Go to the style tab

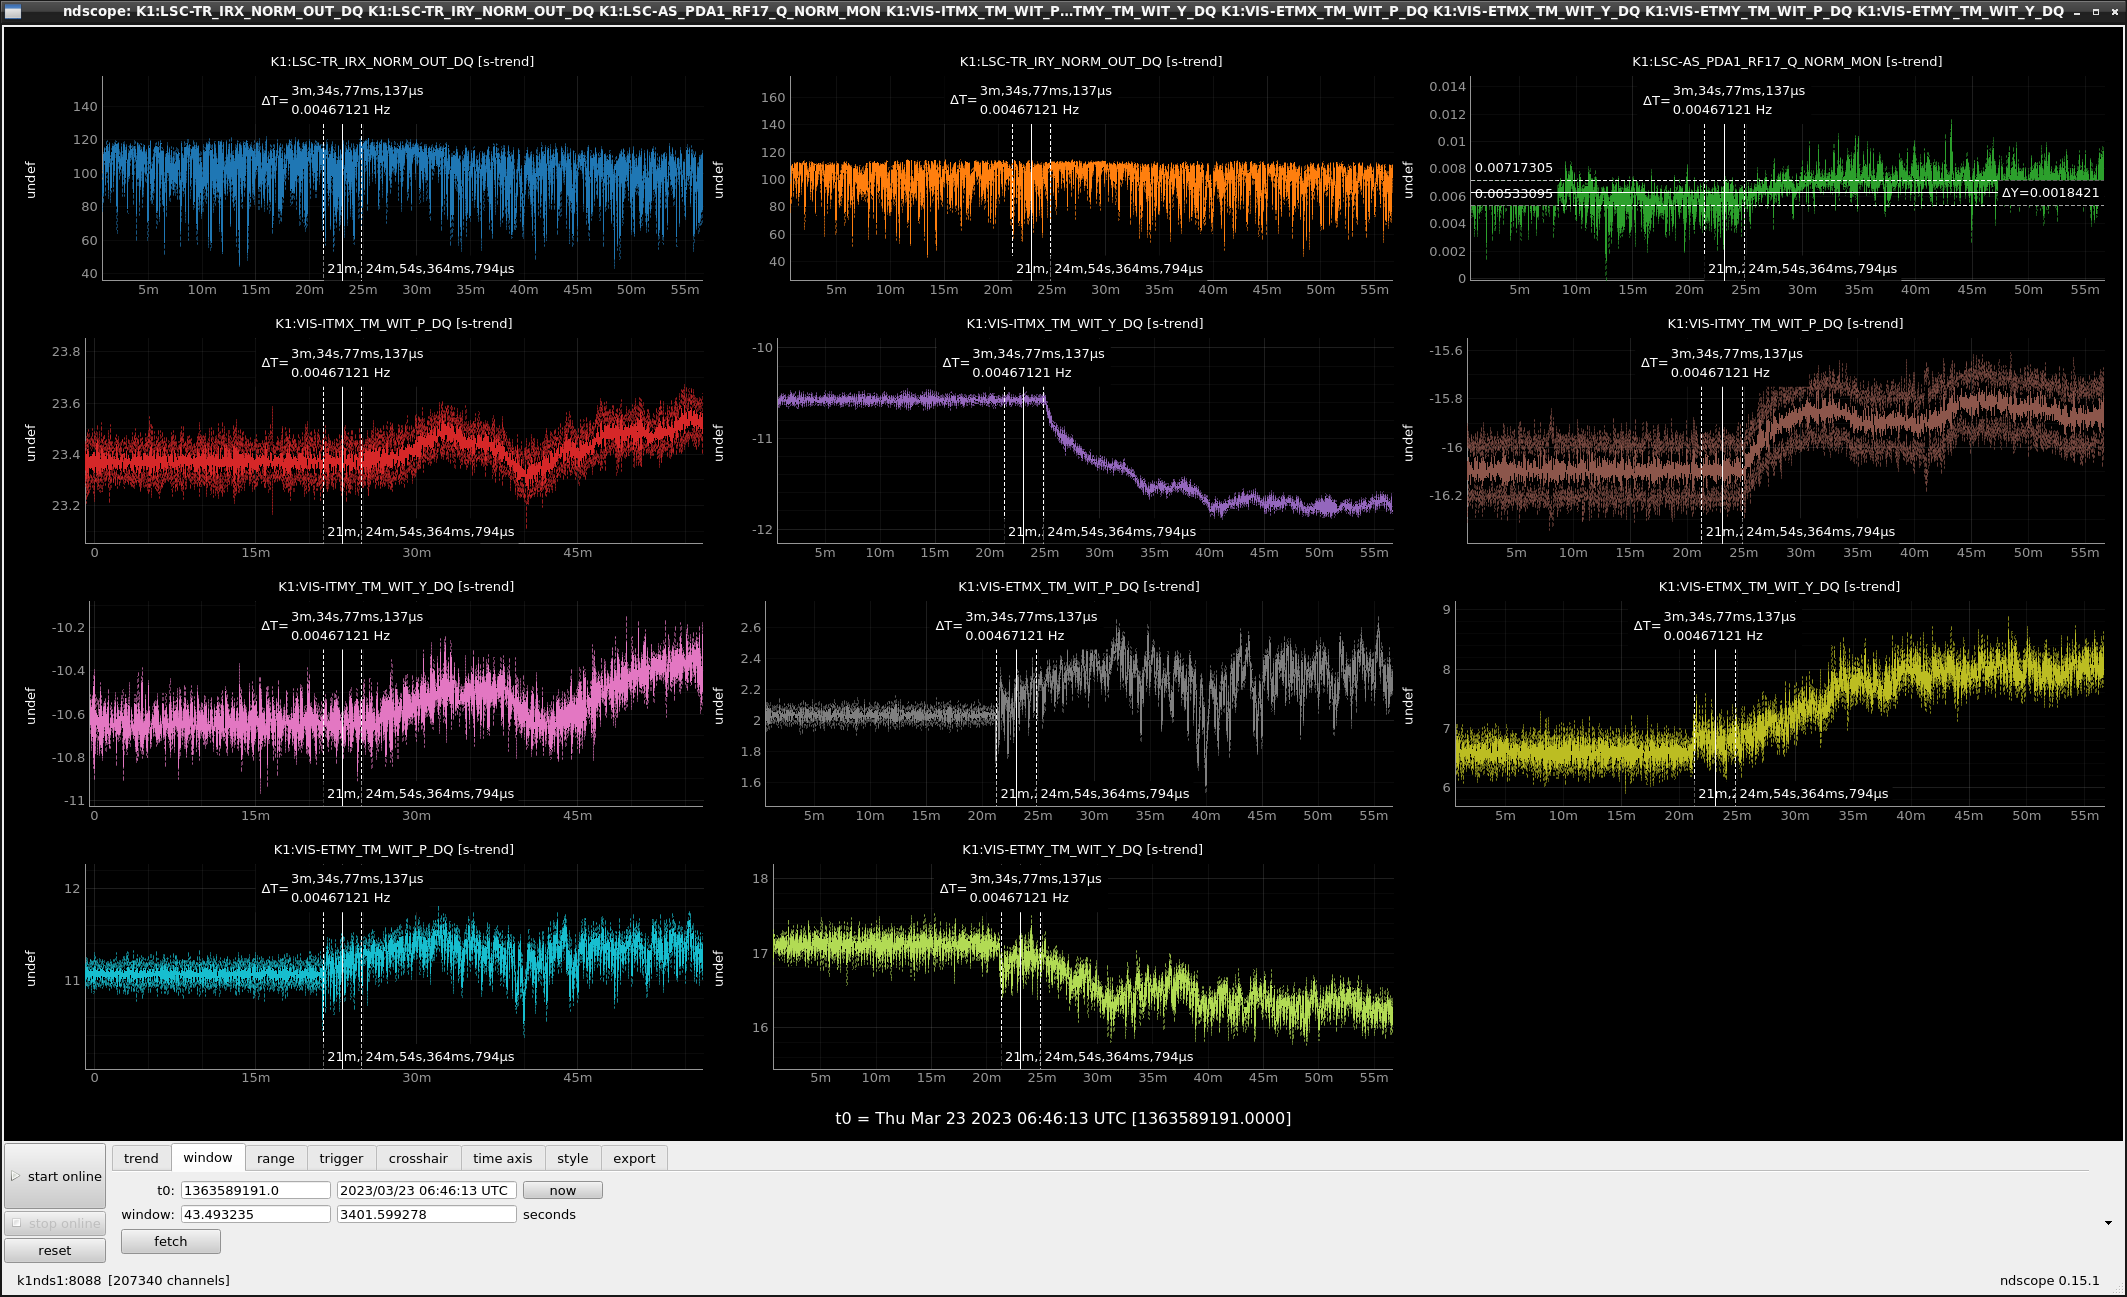pos(573,1158)
